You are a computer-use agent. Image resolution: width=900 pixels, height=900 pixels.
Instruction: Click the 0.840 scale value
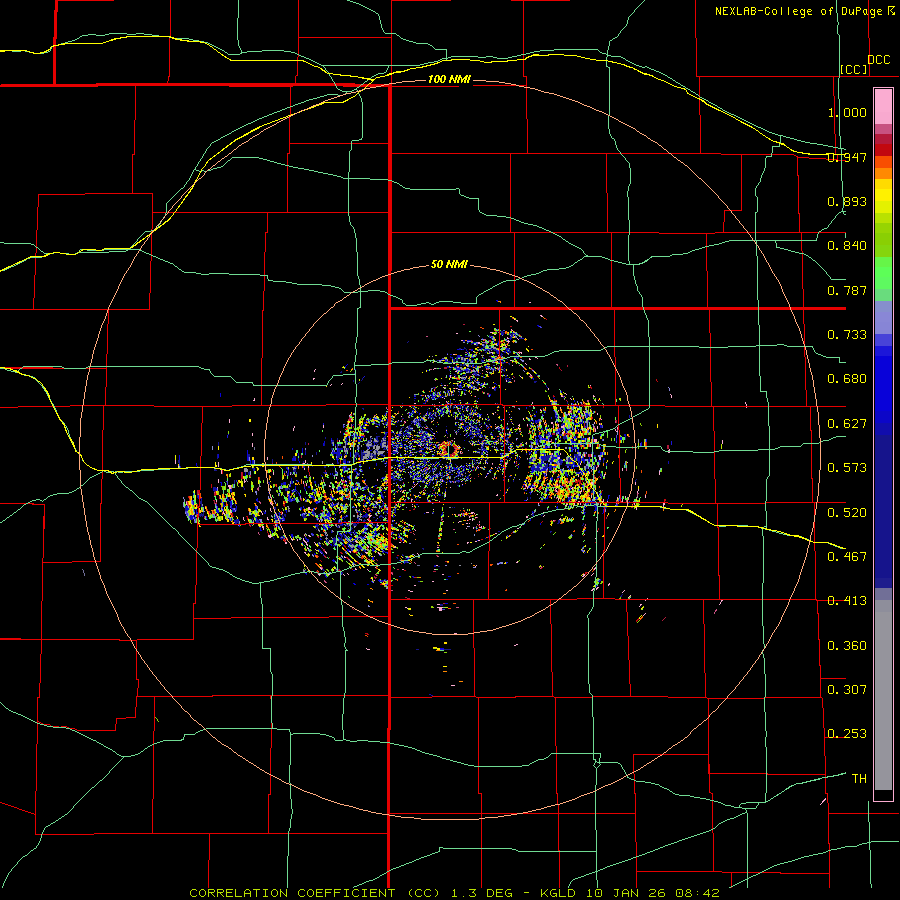click(847, 246)
